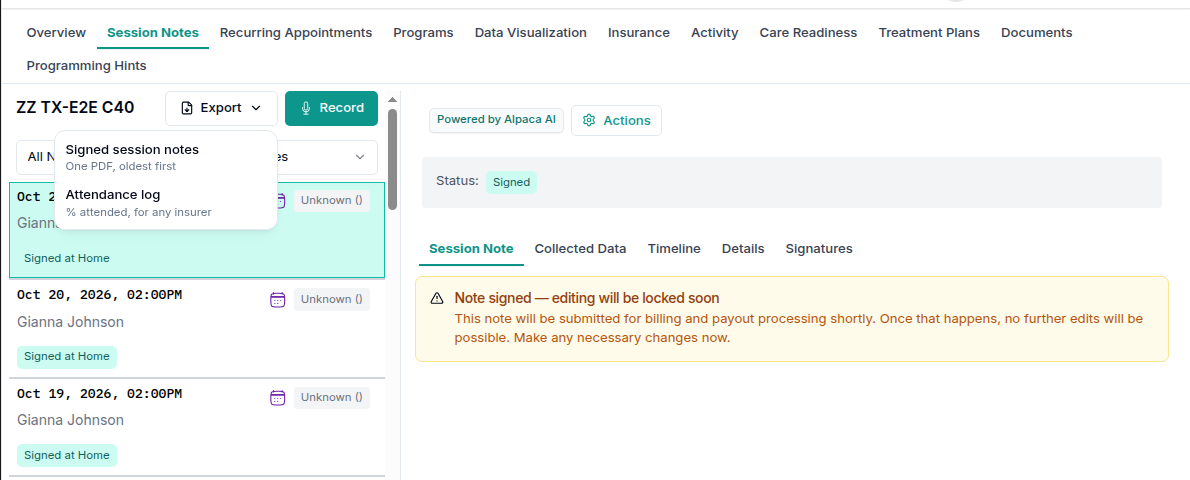Image resolution: width=1190 pixels, height=480 pixels.
Task: Open the Export dropdown chevron
Action: click(256, 109)
